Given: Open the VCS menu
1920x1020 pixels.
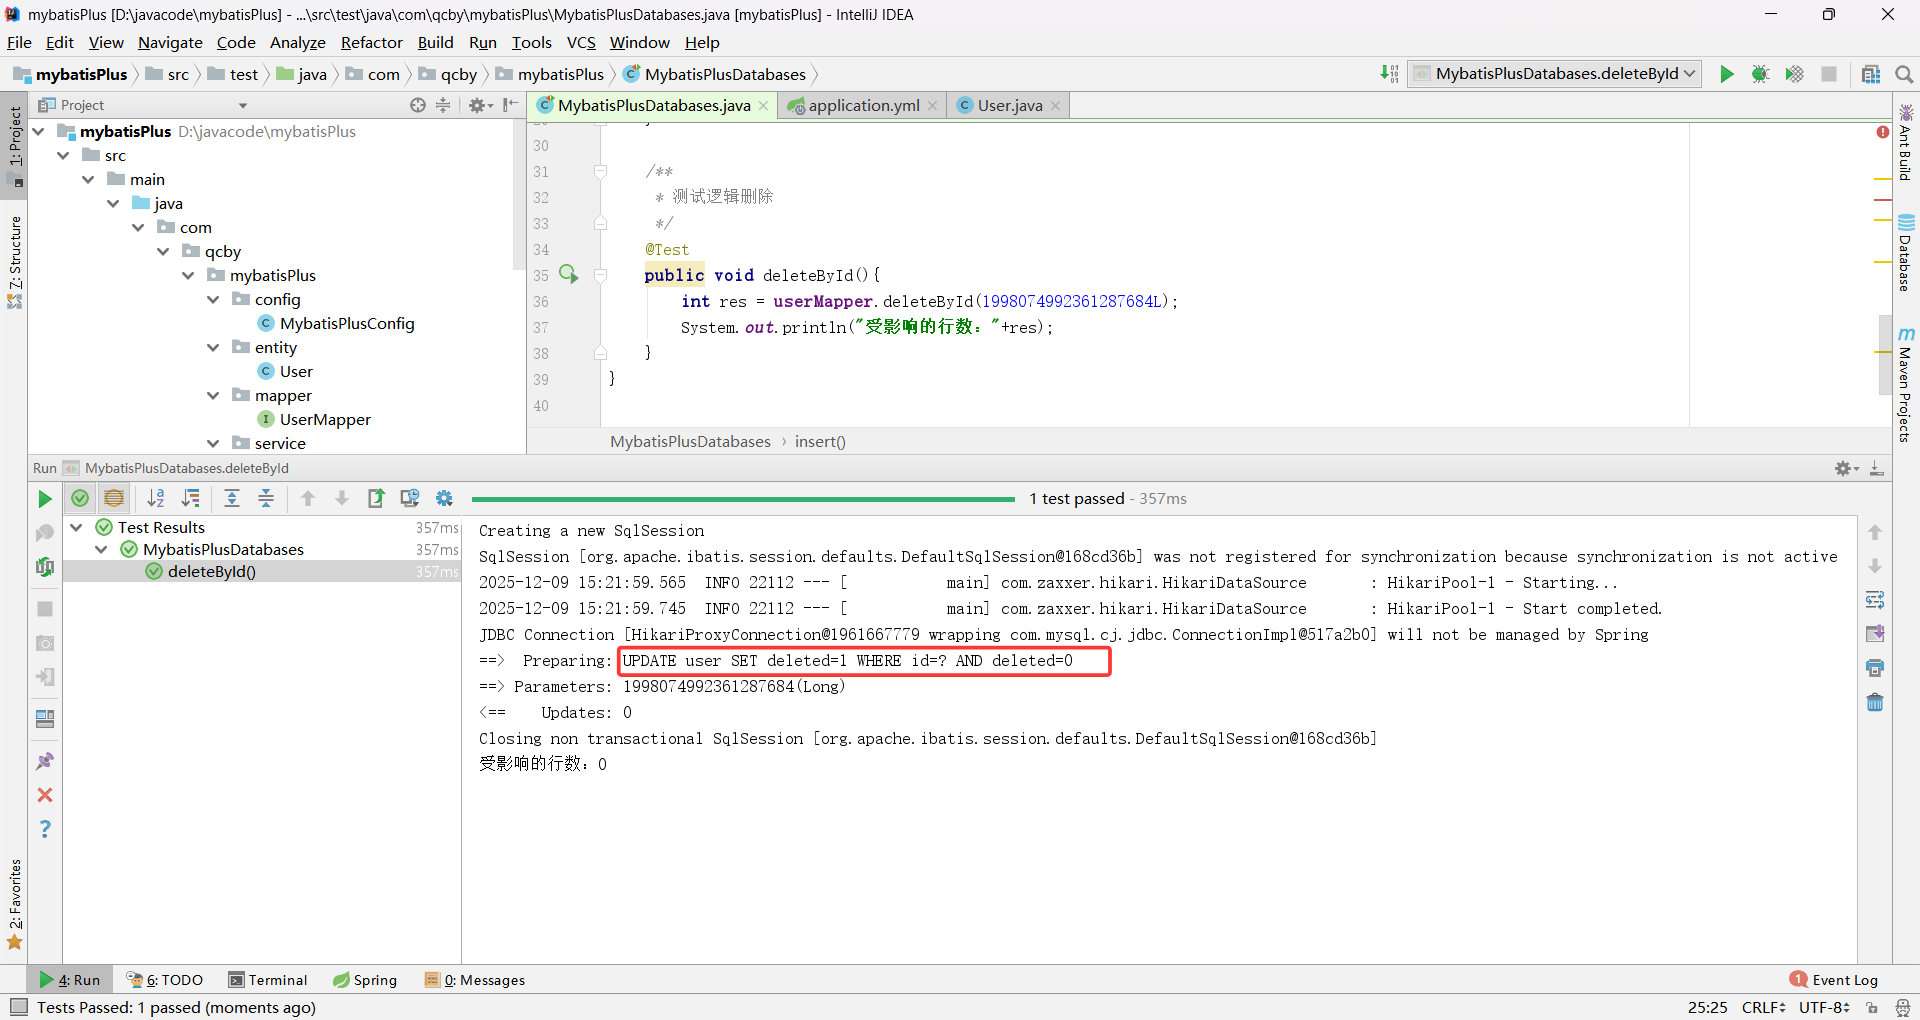Looking at the screenshot, I should 580,42.
